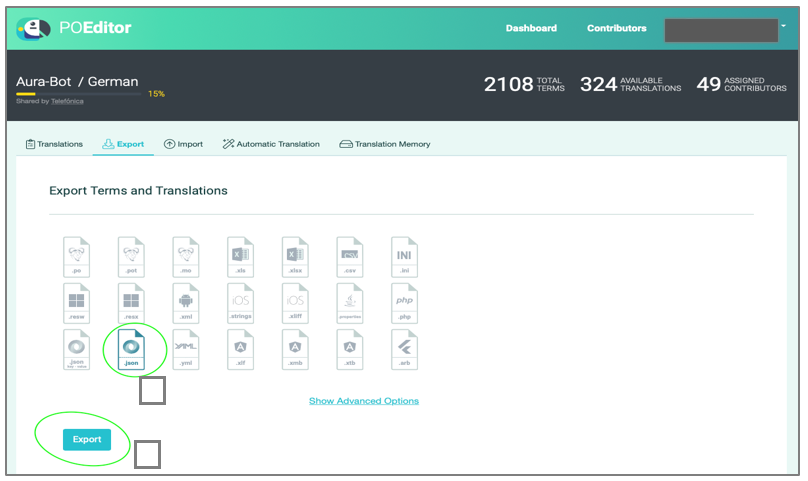The width and height of the screenshot is (808, 481).
Task: Select the iOS .xliff format icon
Action: [295, 303]
